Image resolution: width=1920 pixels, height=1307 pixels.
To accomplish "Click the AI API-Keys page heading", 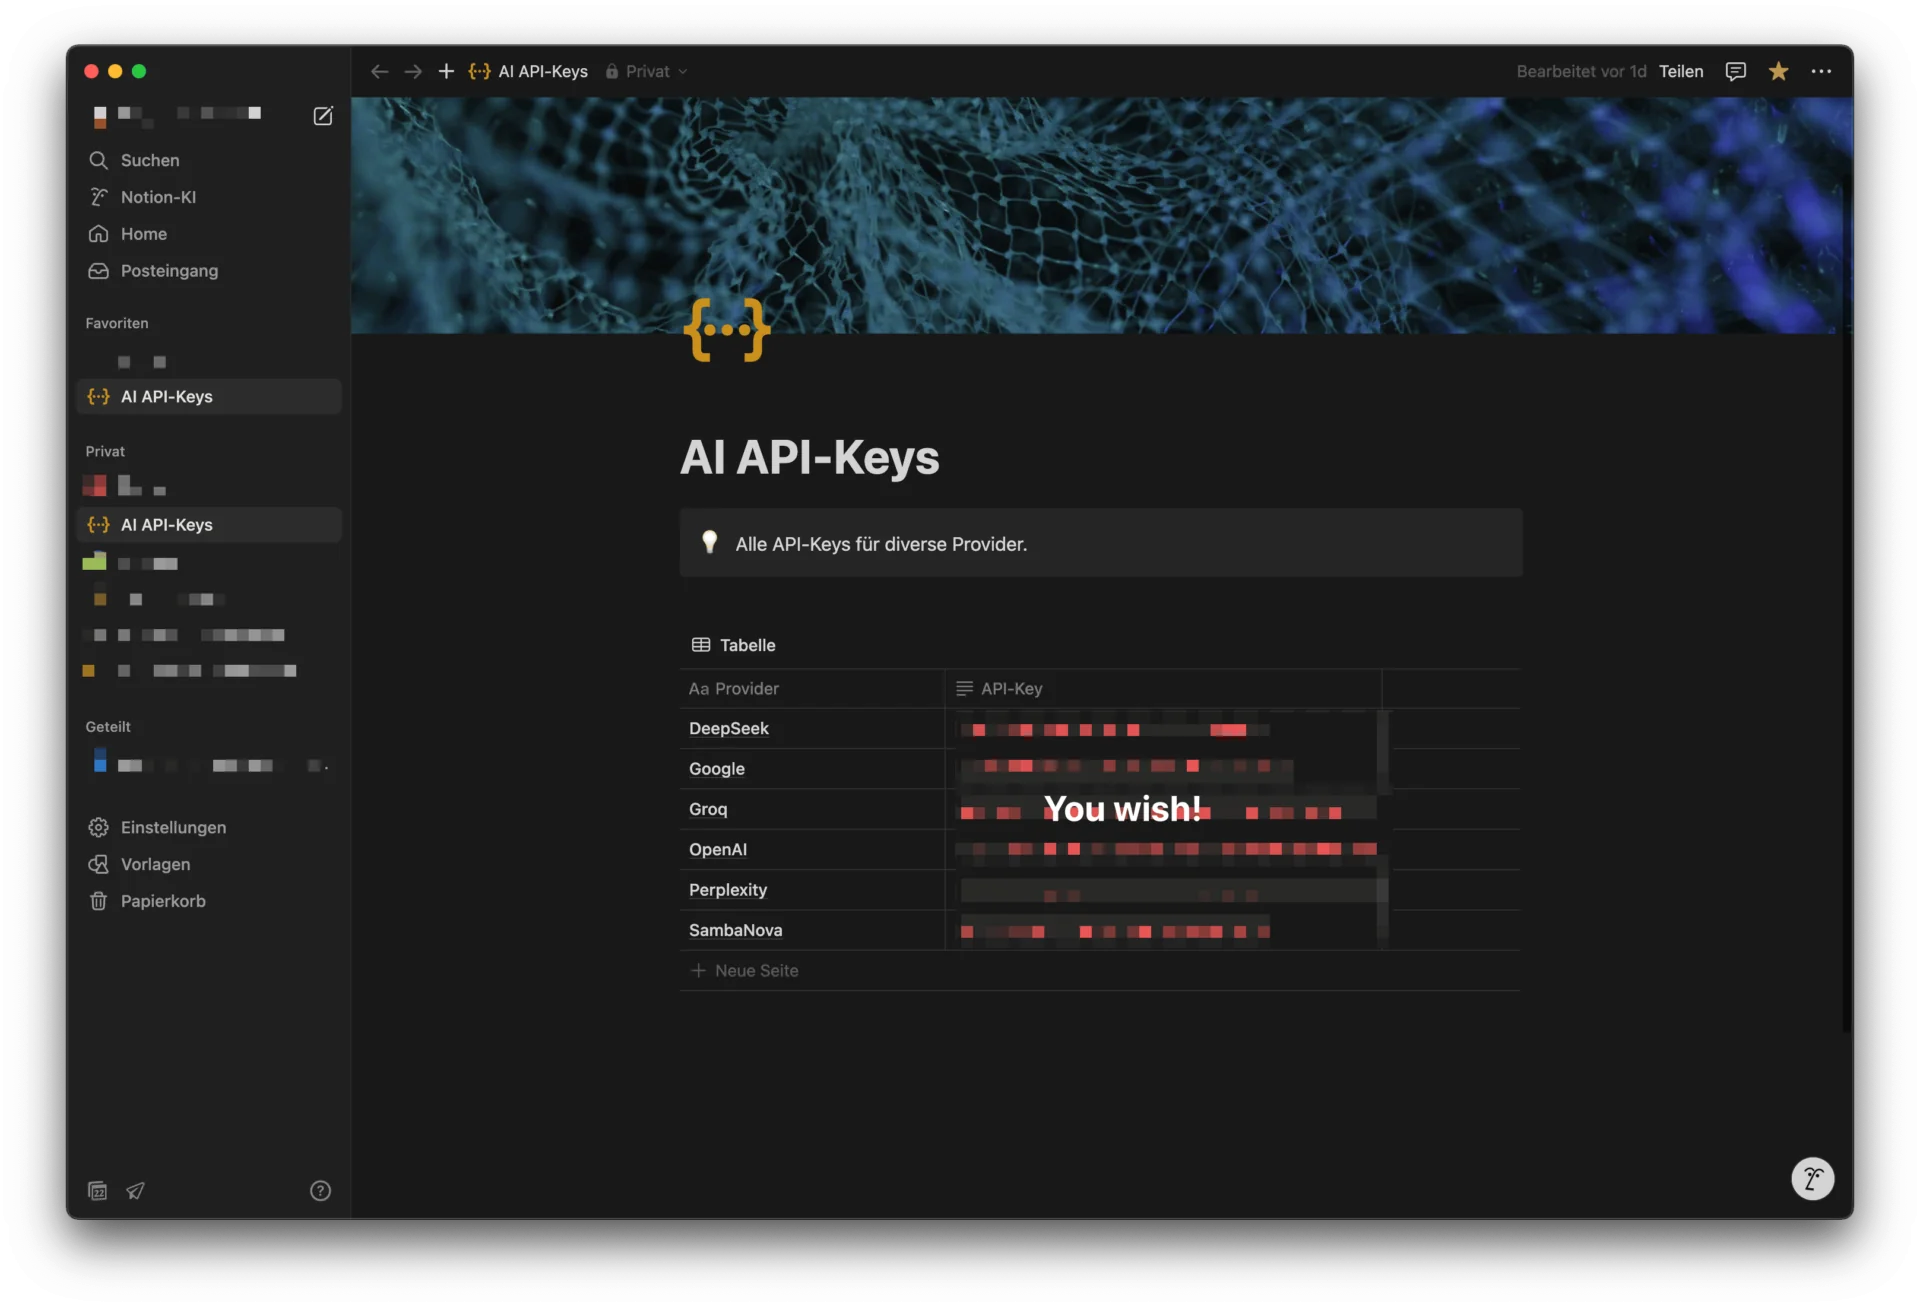I will click(810, 458).
